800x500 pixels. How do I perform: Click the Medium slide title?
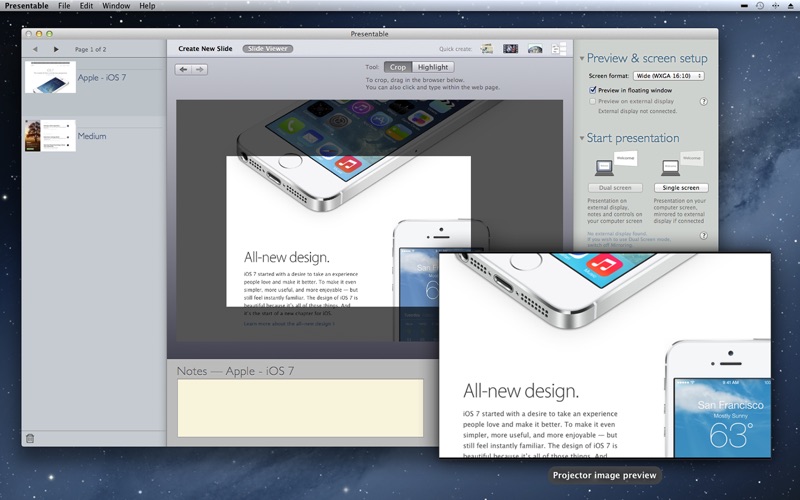92,136
